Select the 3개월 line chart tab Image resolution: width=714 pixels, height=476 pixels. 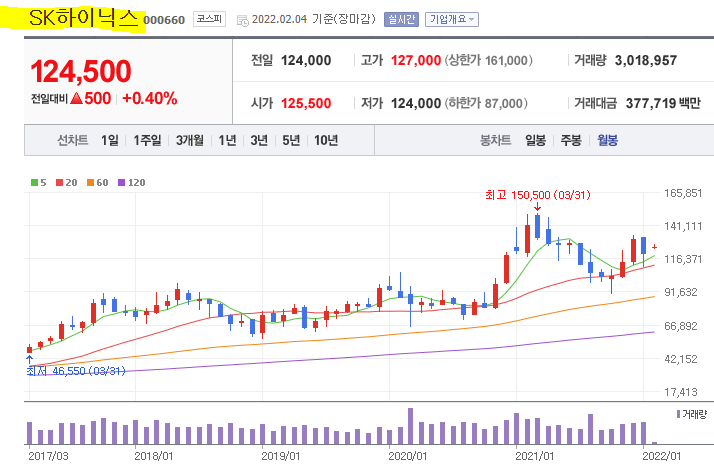190,140
